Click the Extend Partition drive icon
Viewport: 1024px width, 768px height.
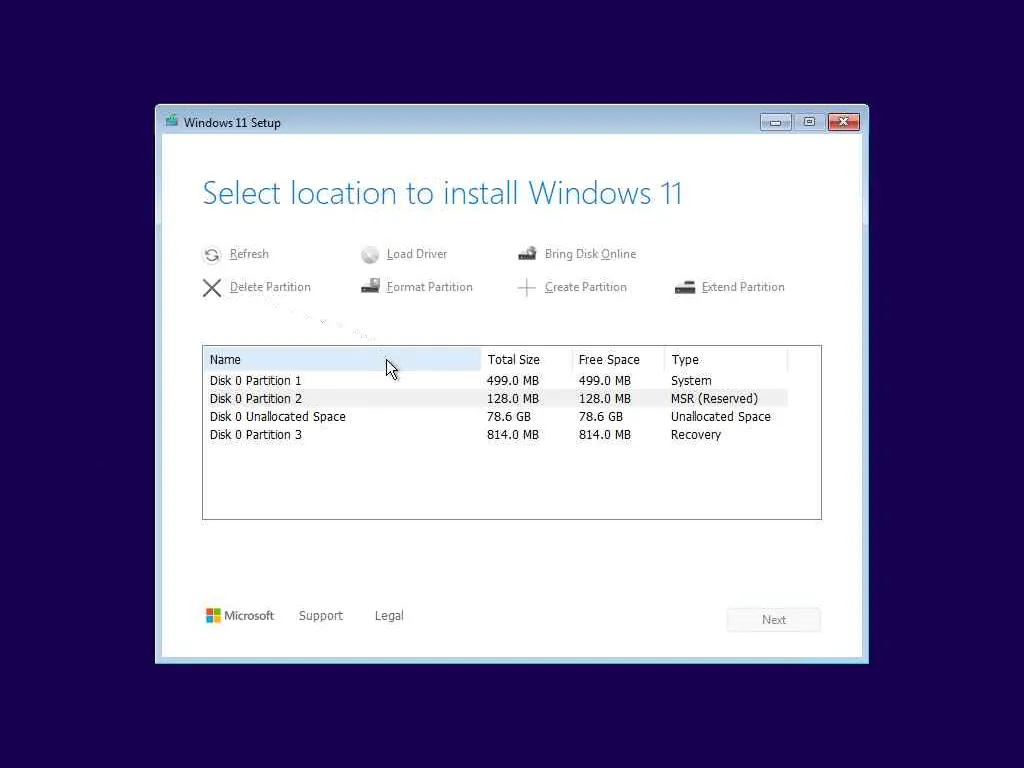tap(684, 287)
